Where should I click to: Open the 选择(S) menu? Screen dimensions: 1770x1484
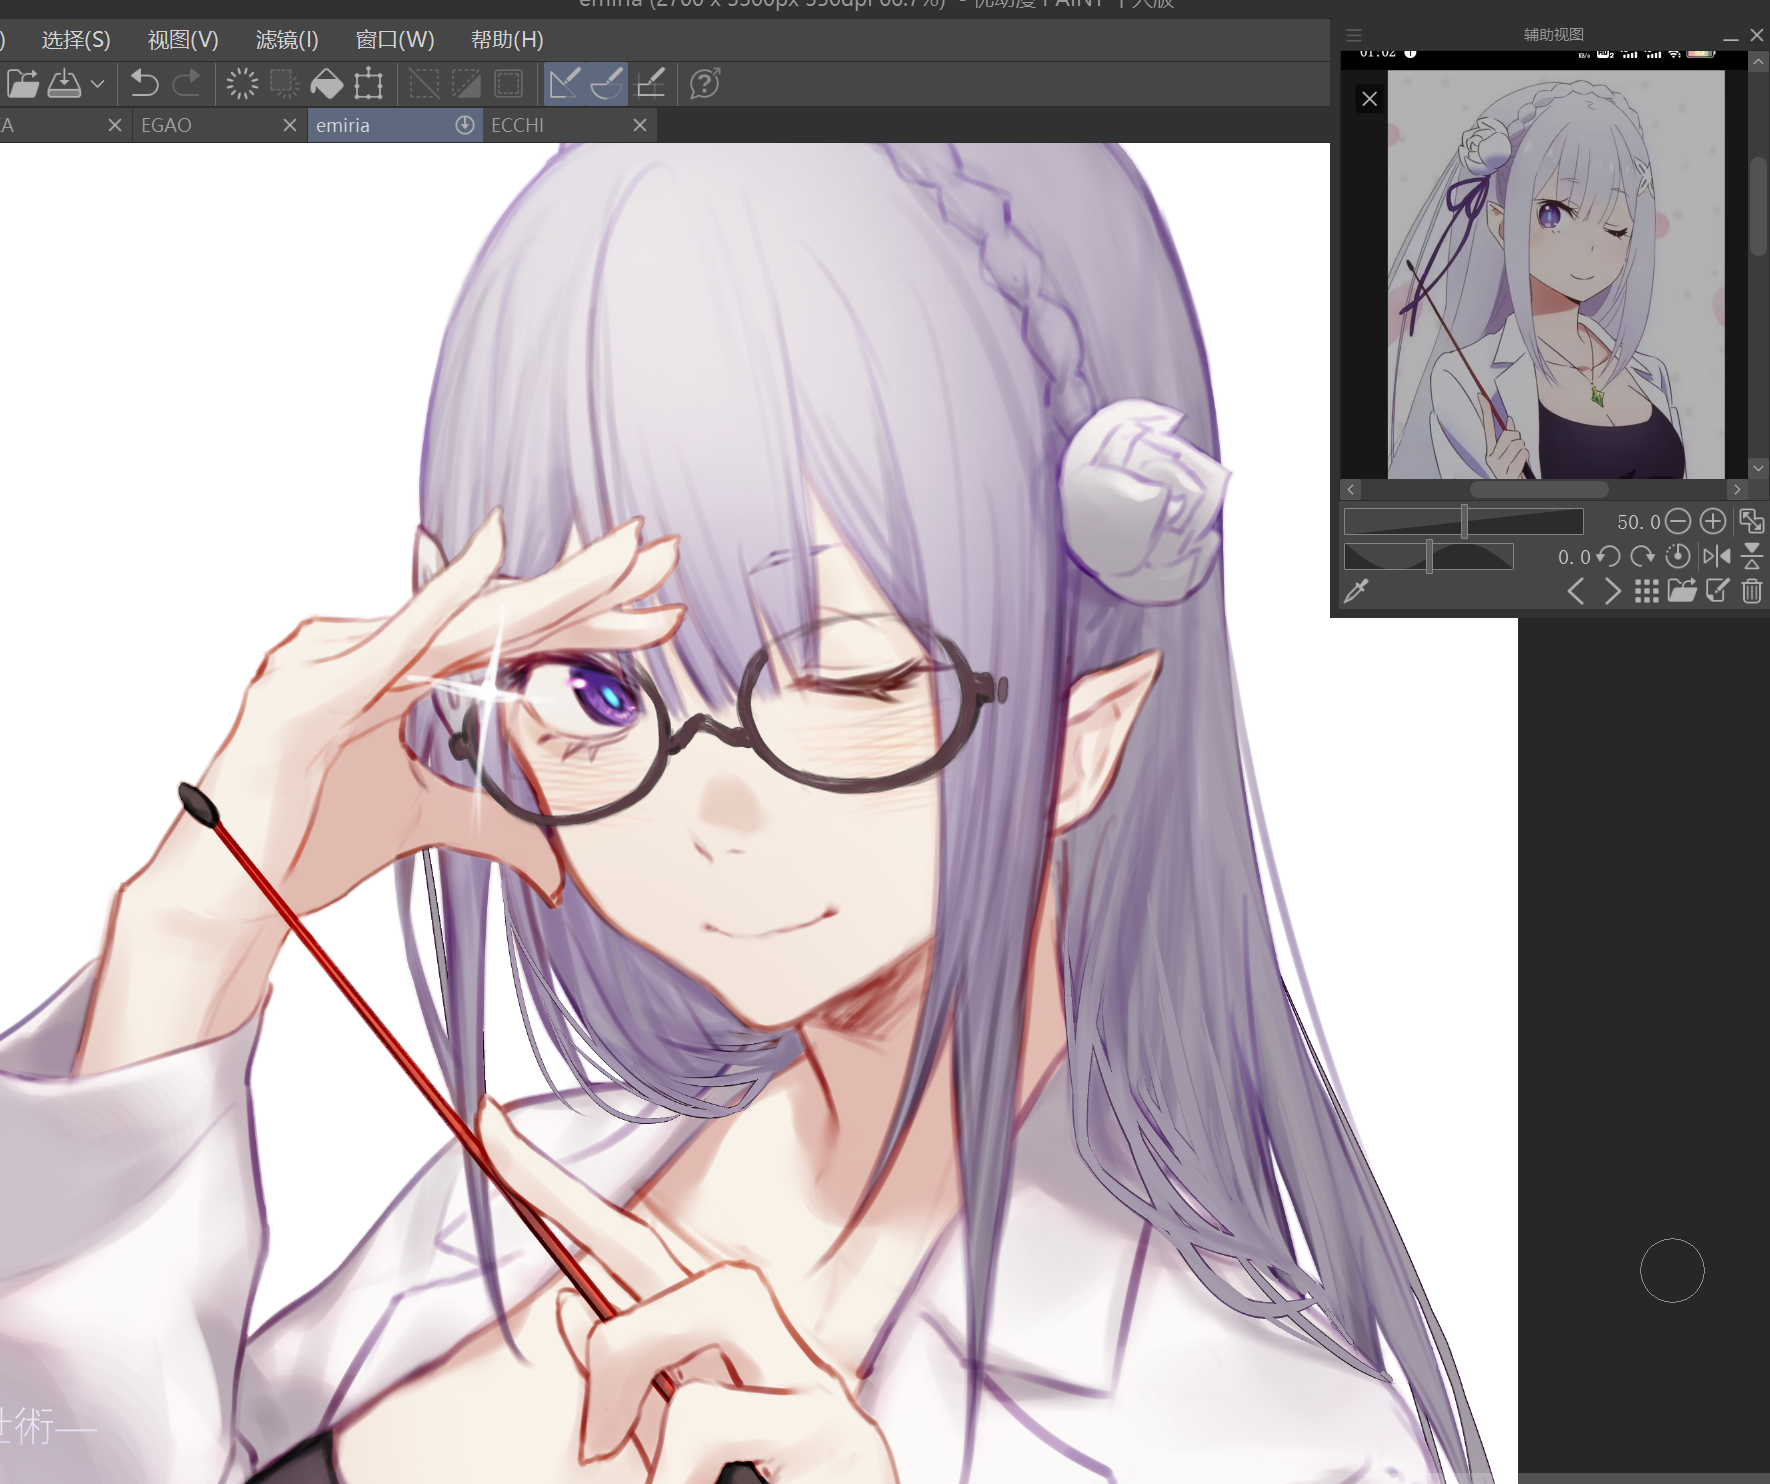pyautogui.click(x=76, y=40)
